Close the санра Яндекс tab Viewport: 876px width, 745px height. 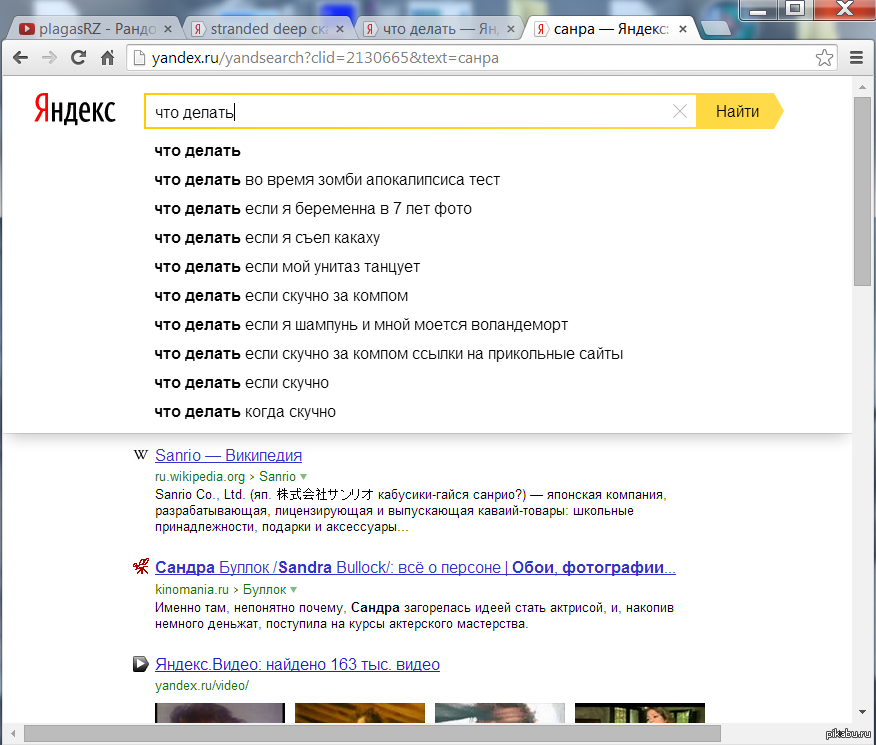click(683, 29)
